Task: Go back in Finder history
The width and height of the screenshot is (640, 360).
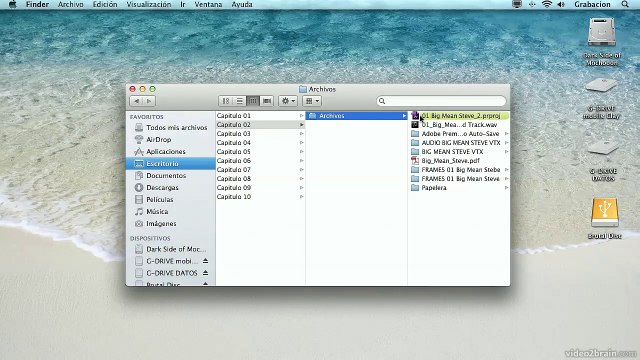Action: 137,101
